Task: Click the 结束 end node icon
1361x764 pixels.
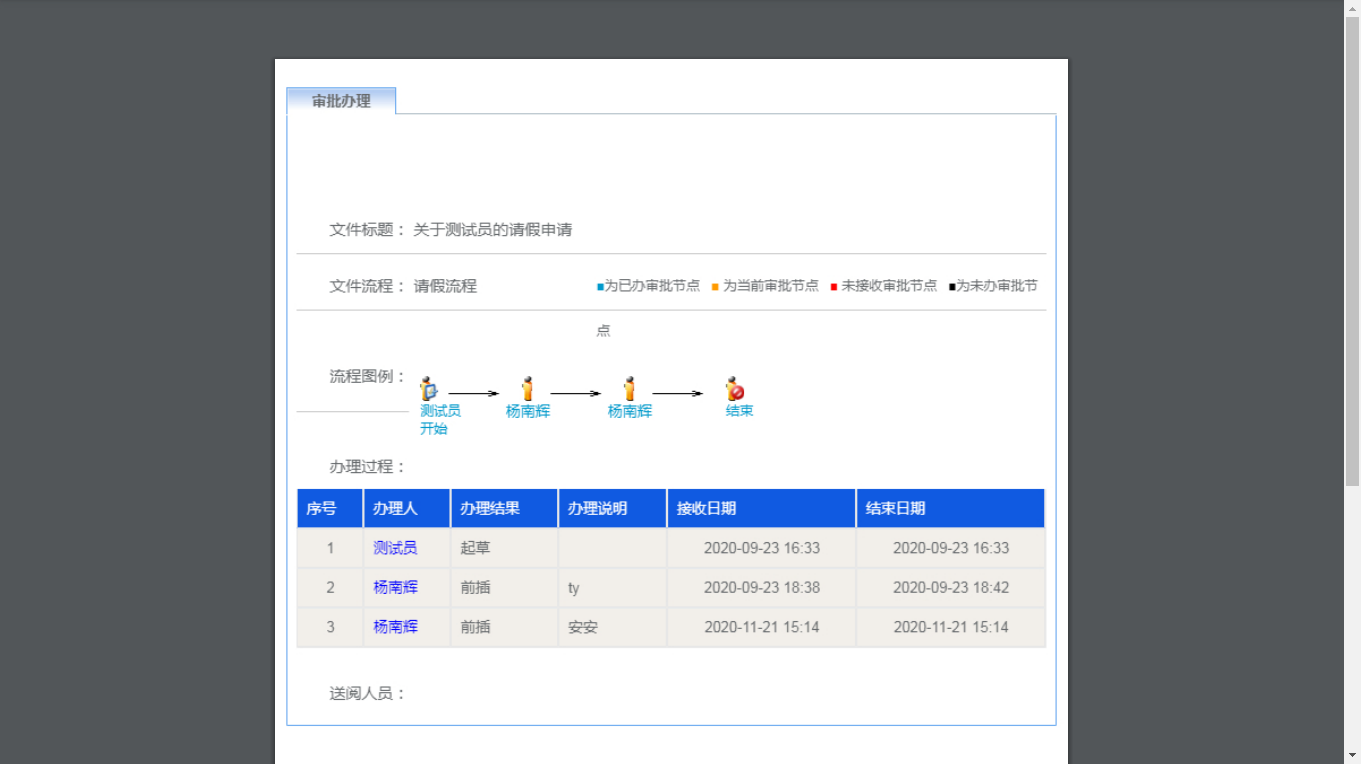Action: (736, 385)
